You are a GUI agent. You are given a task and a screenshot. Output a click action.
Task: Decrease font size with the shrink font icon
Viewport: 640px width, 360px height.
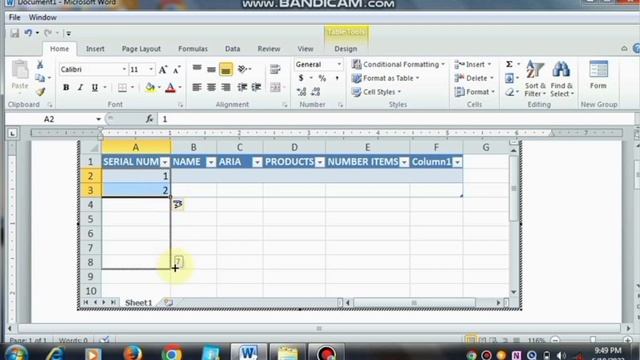177,70
